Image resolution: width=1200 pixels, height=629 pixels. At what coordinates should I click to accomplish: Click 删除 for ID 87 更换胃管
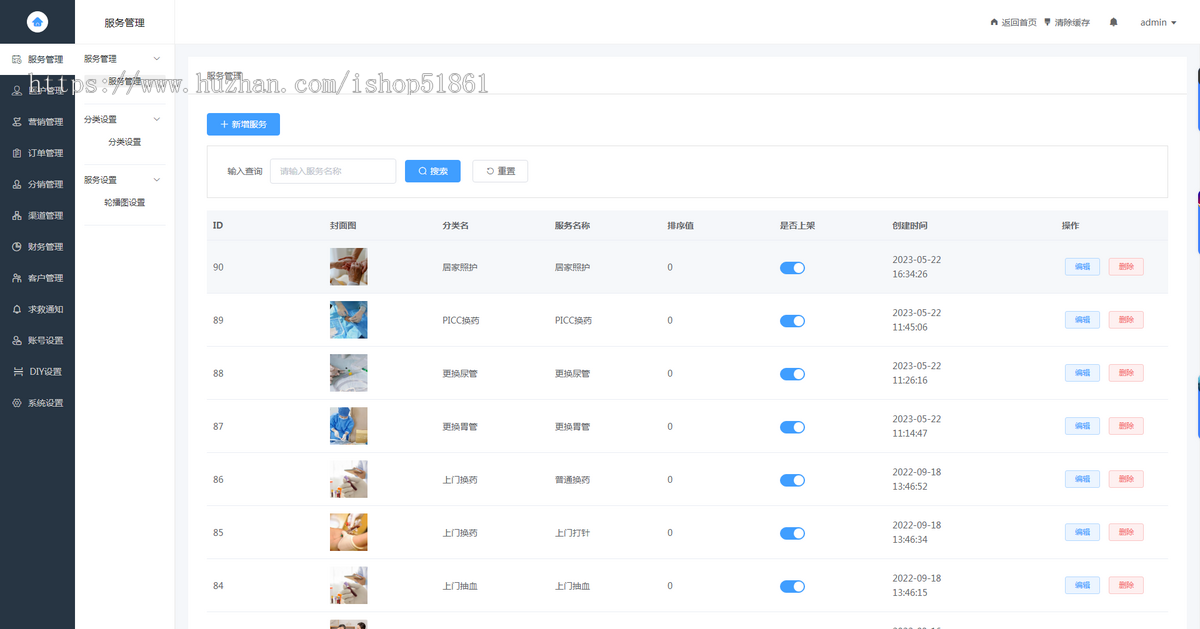pos(1126,426)
